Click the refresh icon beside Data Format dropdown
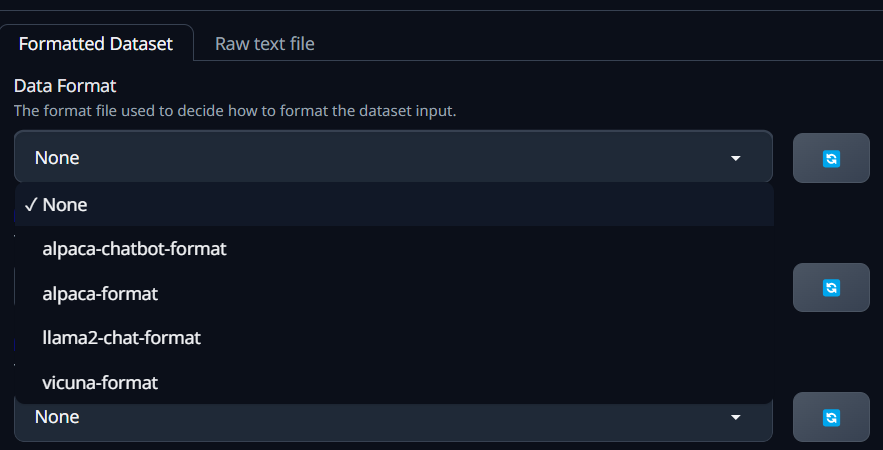This screenshot has height=450, width=883. pos(831,158)
